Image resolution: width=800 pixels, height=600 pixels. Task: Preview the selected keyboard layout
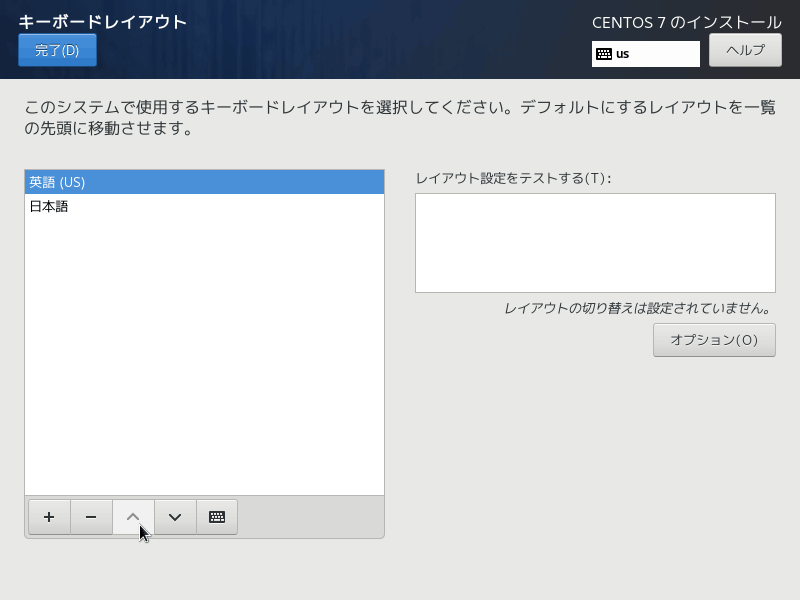217,517
